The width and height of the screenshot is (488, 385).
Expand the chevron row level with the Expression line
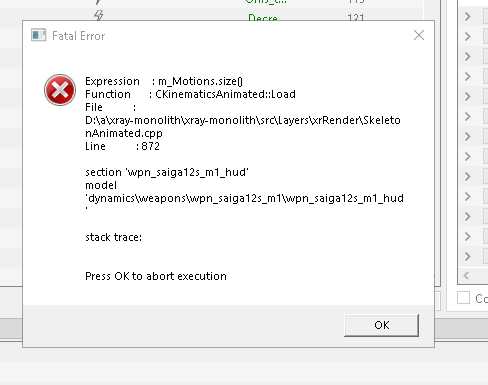pos(468,76)
